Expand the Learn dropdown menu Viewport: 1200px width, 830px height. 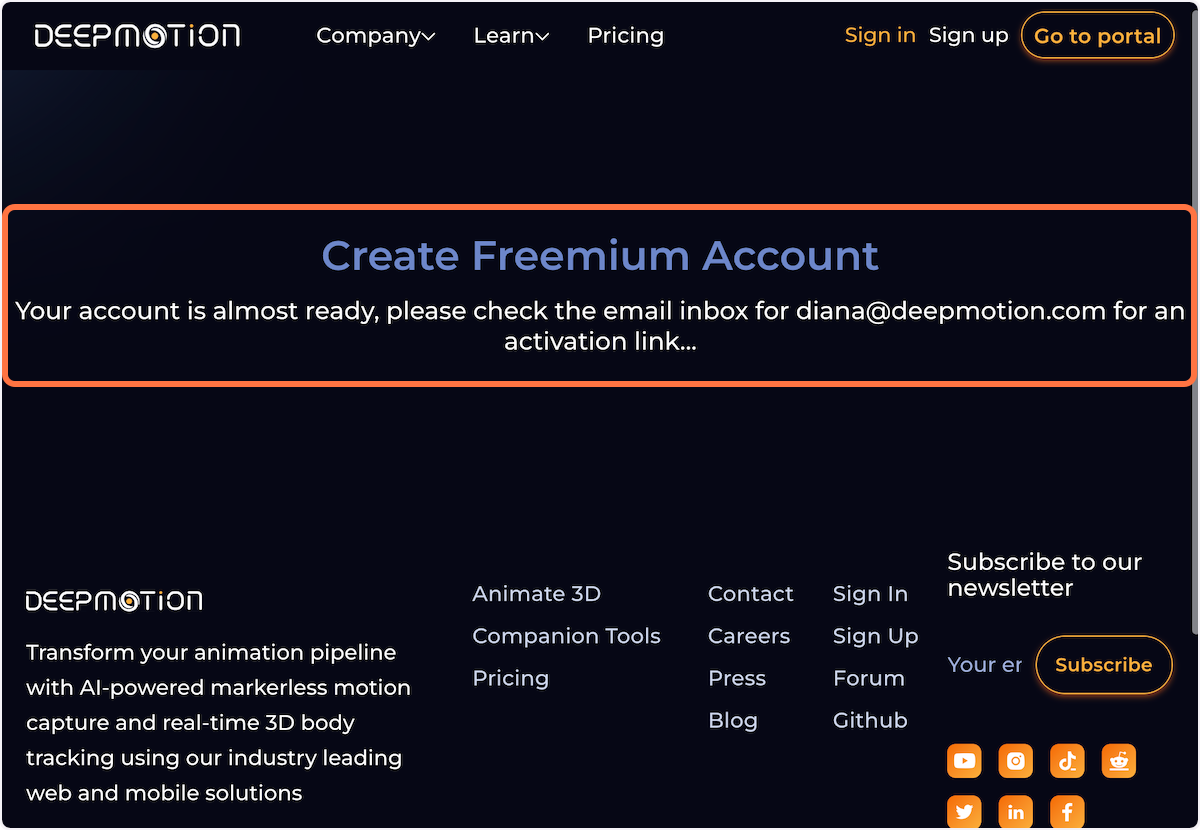pos(504,35)
